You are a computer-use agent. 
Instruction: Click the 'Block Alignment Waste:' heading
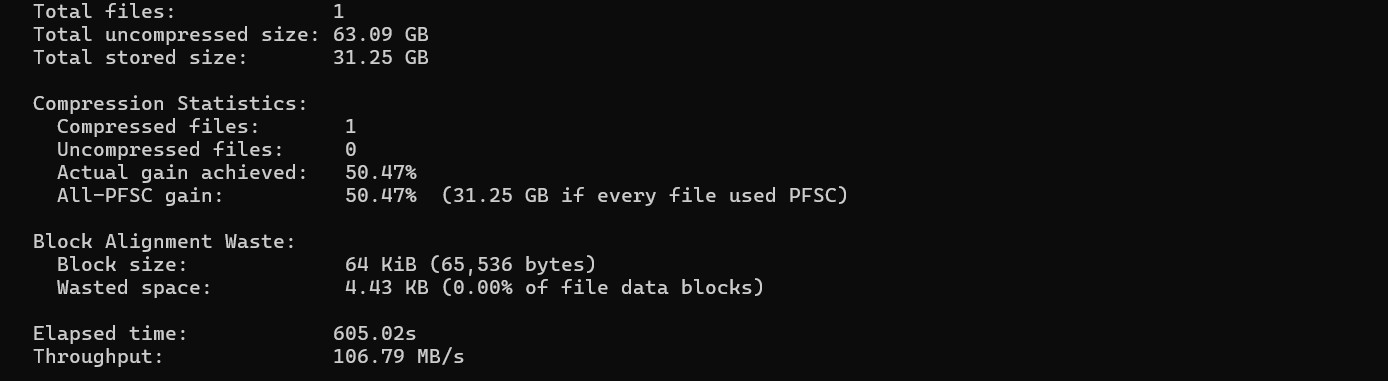click(164, 241)
